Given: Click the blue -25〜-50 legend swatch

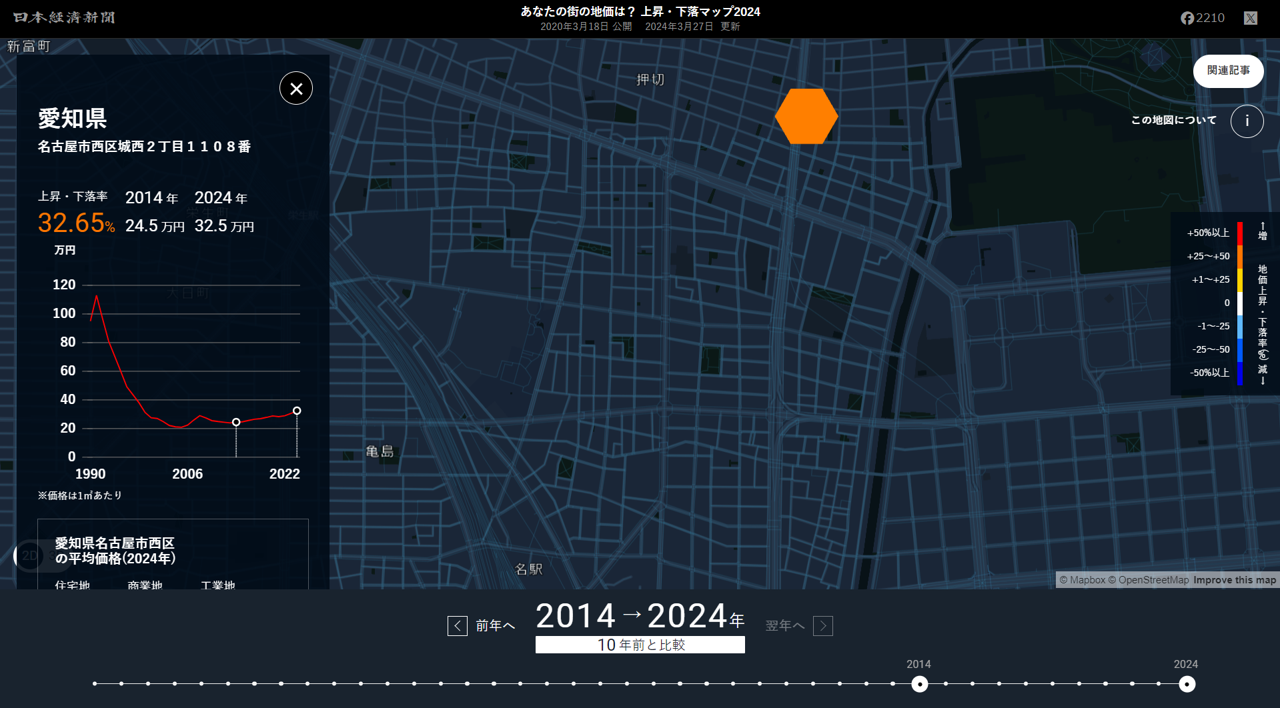Looking at the screenshot, I should tap(1240, 350).
